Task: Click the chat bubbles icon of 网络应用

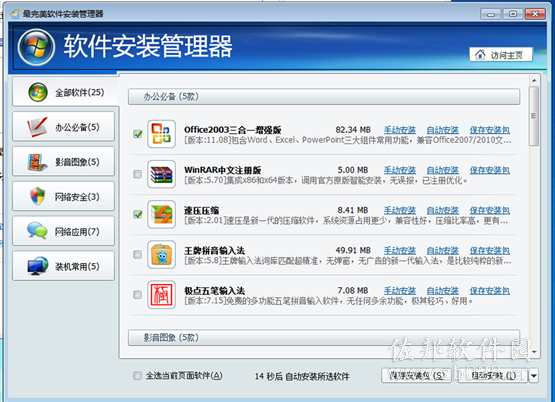Action: [37, 231]
